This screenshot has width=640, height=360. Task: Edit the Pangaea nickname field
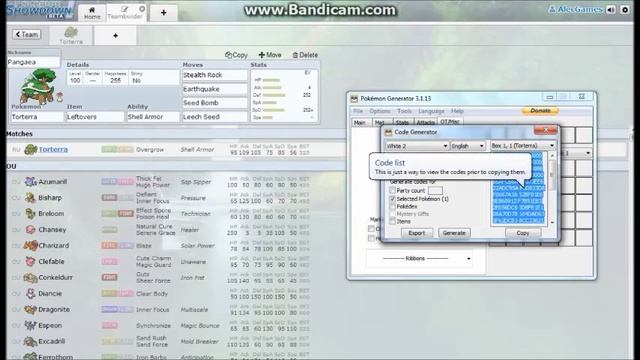pyautogui.click(x=33, y=62)
